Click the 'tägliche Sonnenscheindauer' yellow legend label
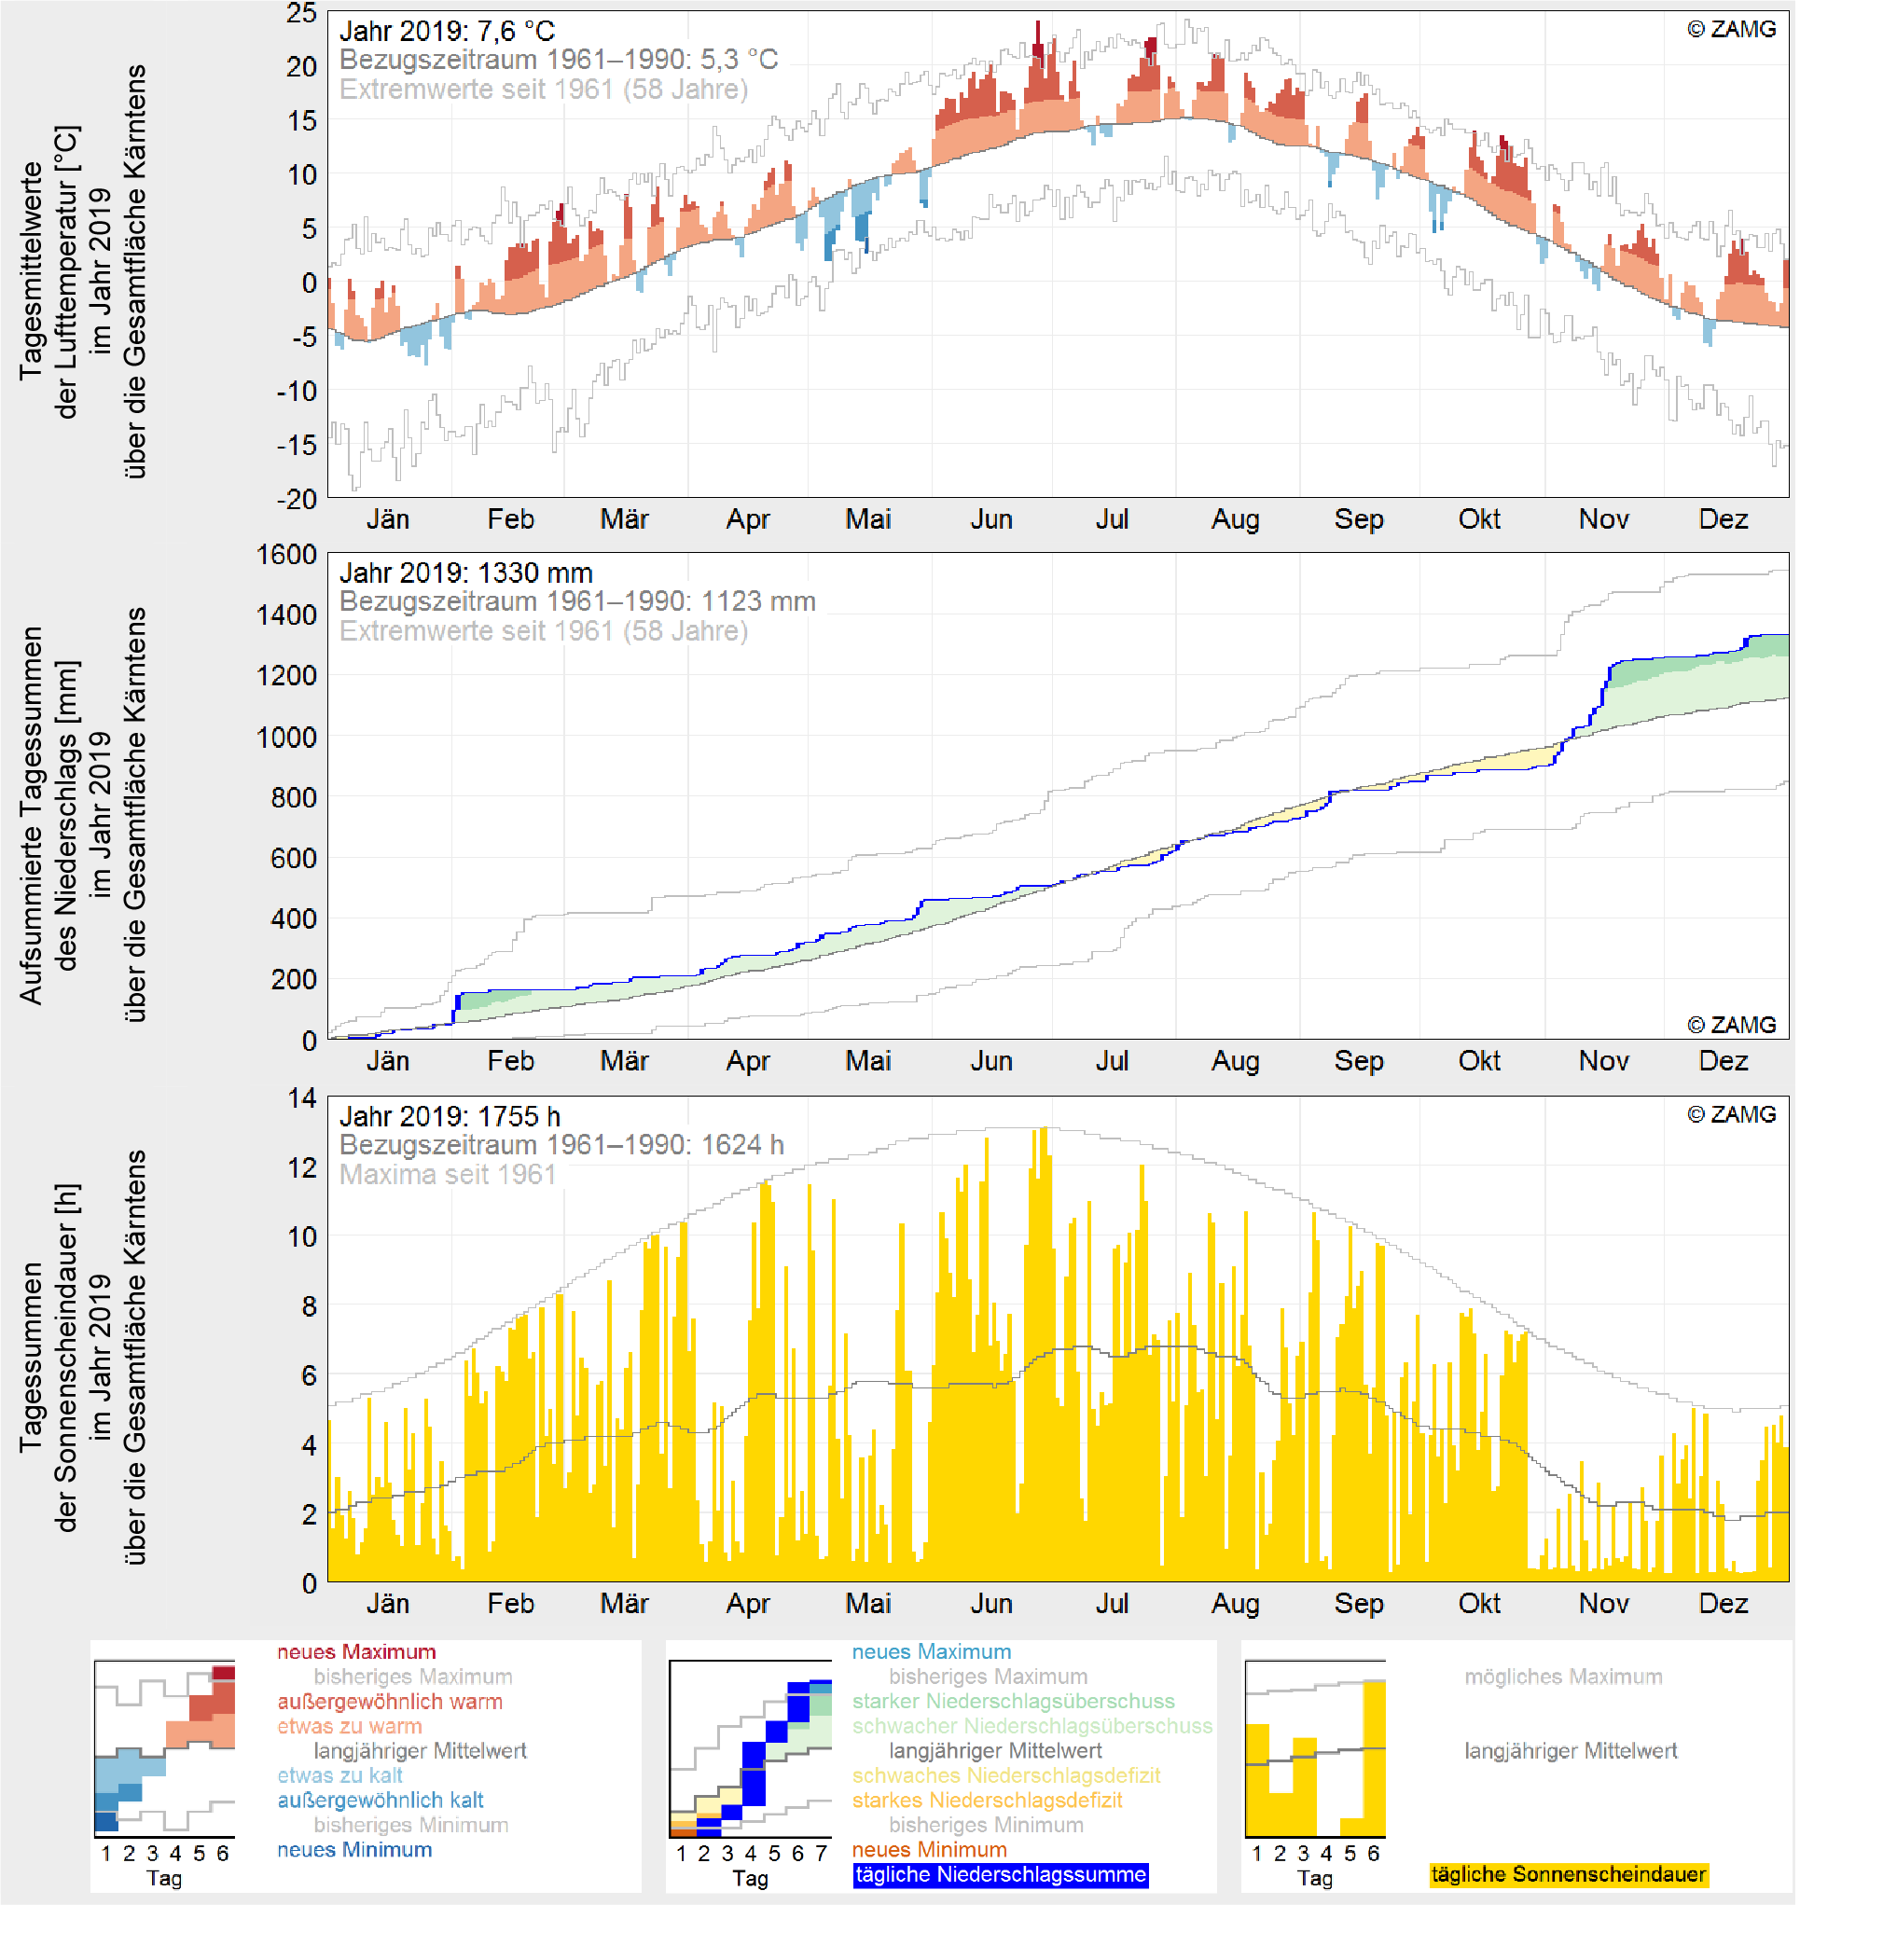This screenshot has height=1960, width=1883. point(1568,1875)
